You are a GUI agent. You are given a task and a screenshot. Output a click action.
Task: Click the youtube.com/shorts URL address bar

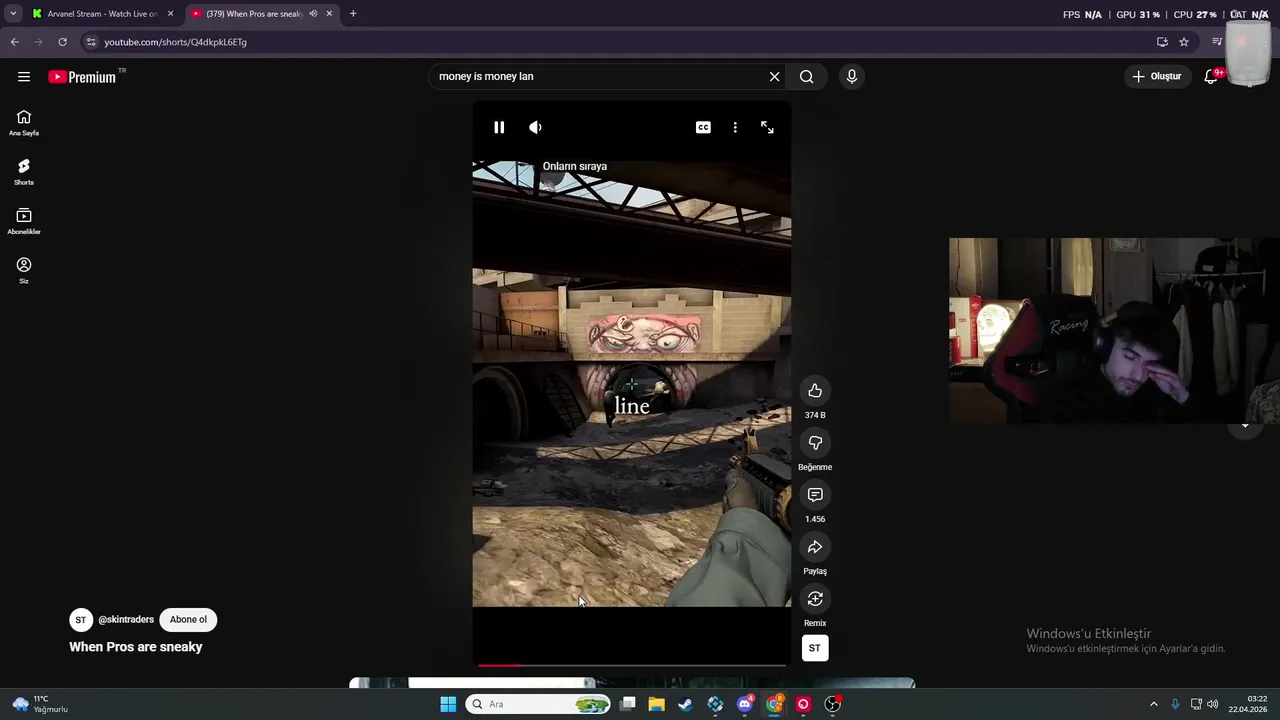pyautogui.click(x=620, y=42)
